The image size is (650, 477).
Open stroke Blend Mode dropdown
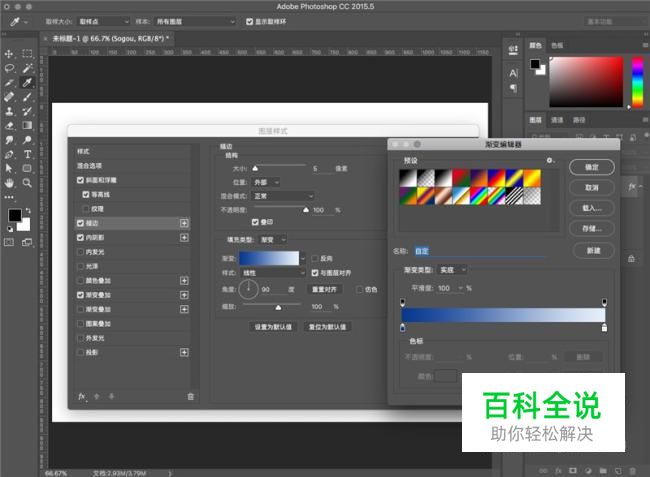tap(283, 196)
